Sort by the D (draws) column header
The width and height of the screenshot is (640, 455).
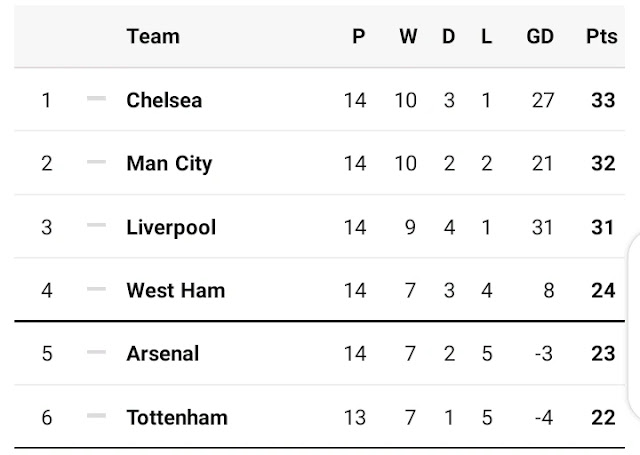pyautogui.click(x=449, y=36)
